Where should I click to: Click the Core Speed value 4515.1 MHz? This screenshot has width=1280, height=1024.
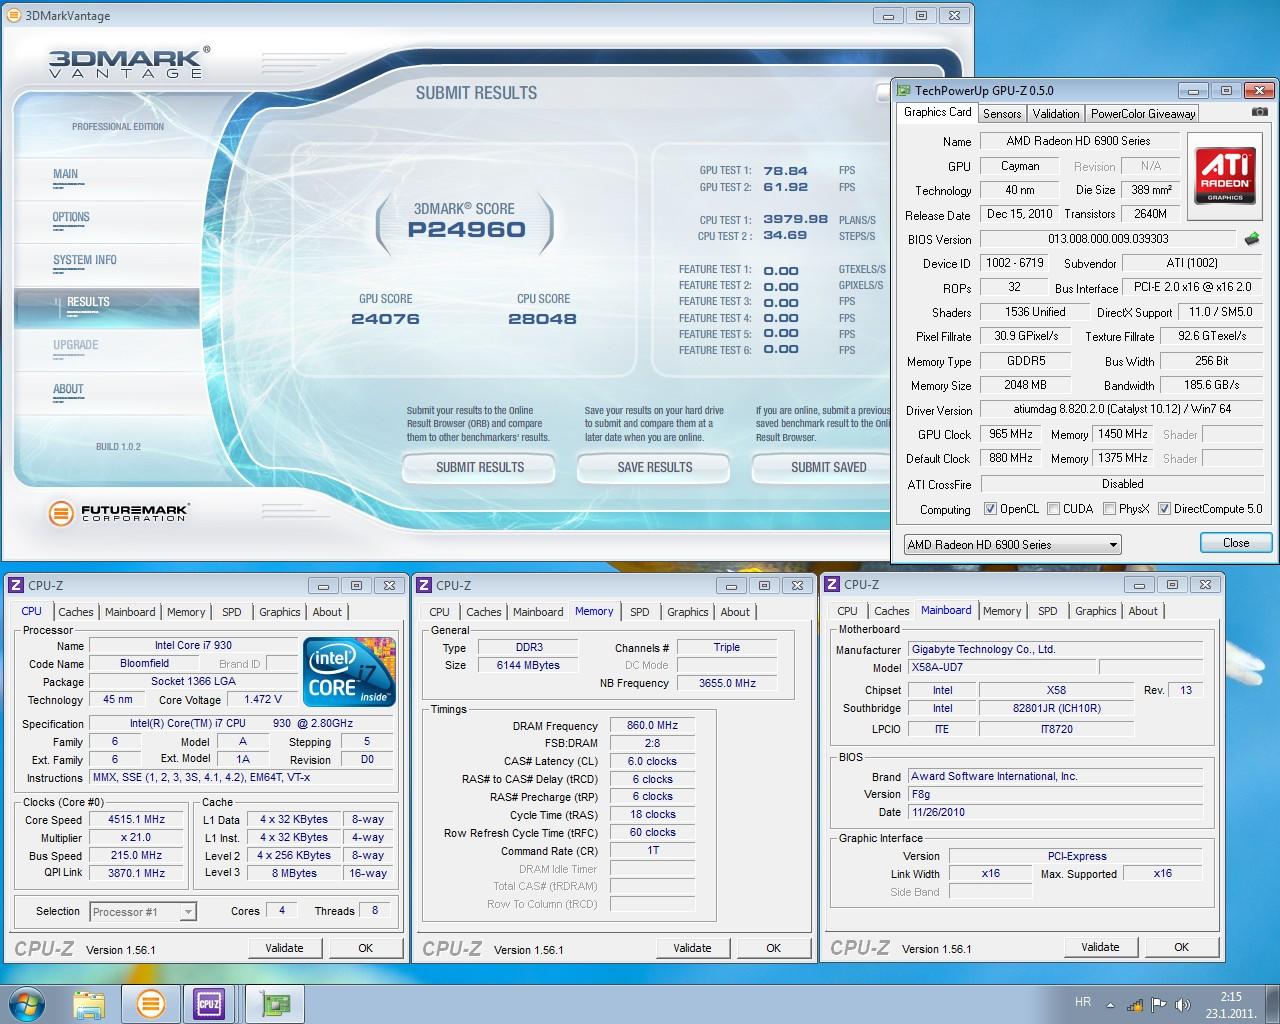[x=137, y=820]
